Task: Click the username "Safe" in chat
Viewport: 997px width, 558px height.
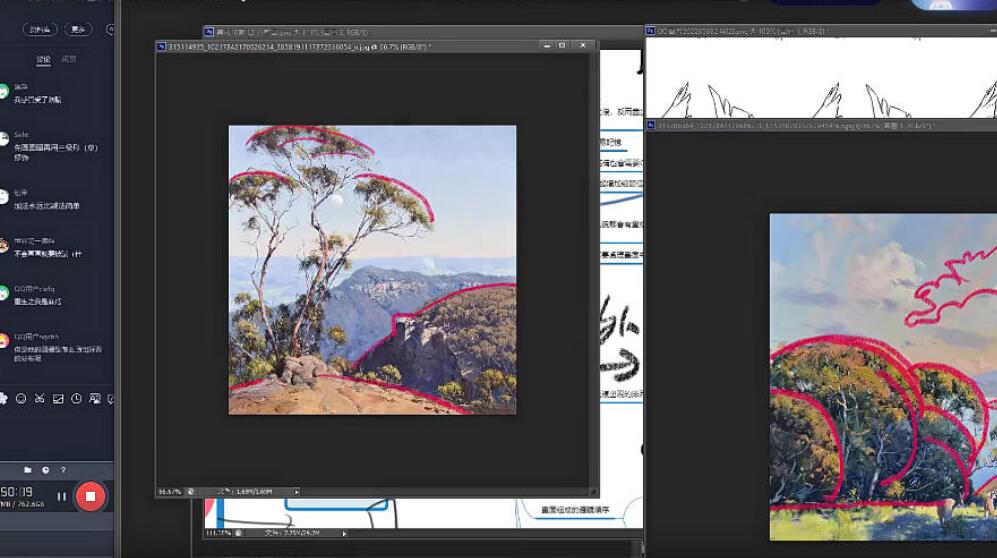Action: [x=21, y=135]
